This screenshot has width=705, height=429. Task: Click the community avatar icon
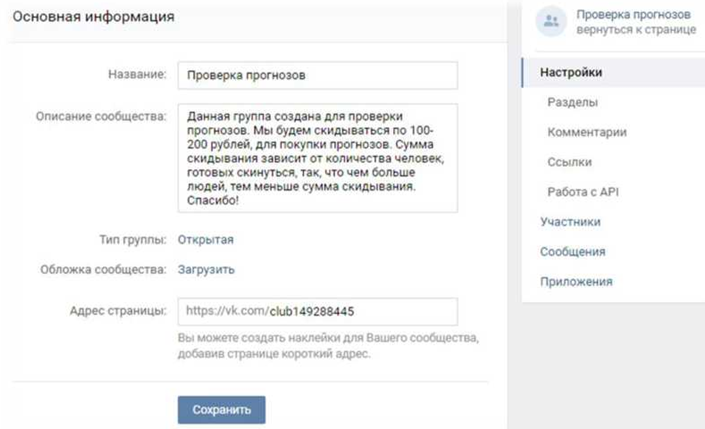coord(550,22)
